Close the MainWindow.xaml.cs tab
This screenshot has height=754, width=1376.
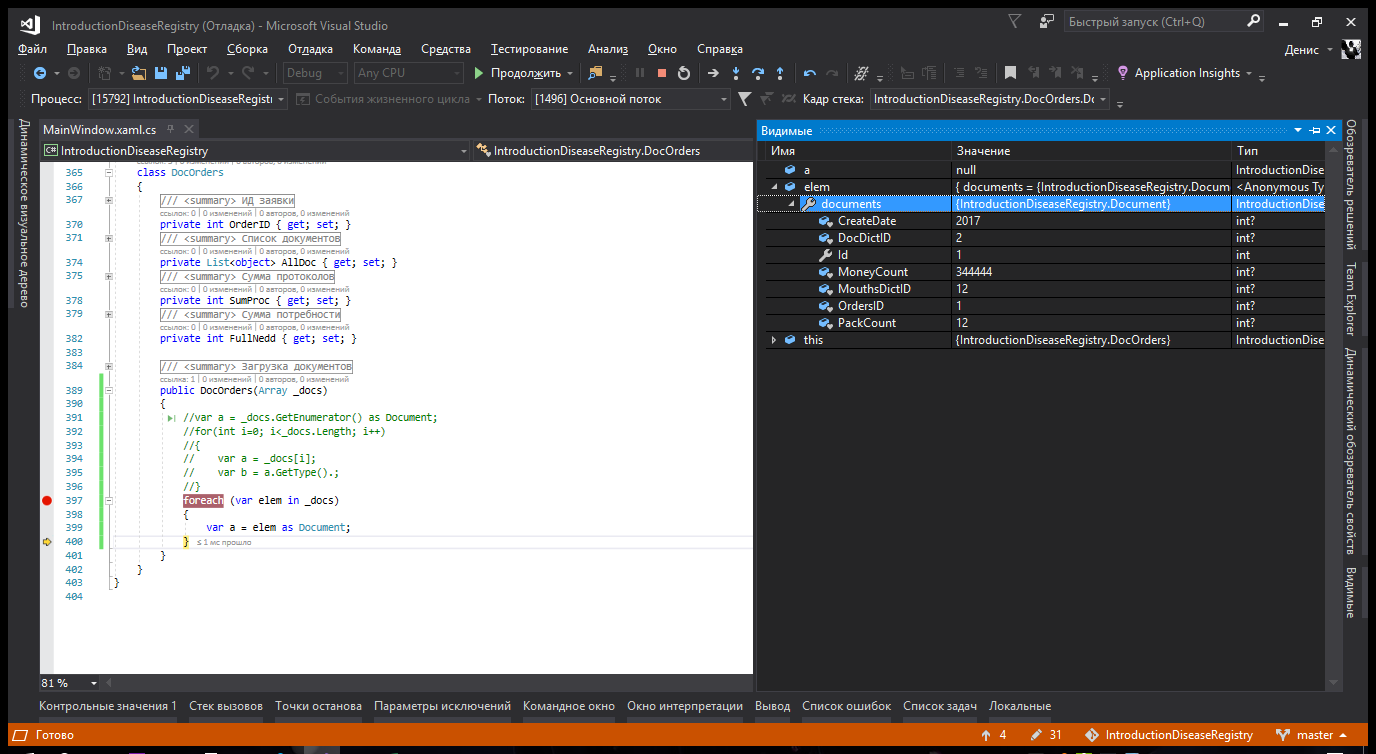coord(187,130)
